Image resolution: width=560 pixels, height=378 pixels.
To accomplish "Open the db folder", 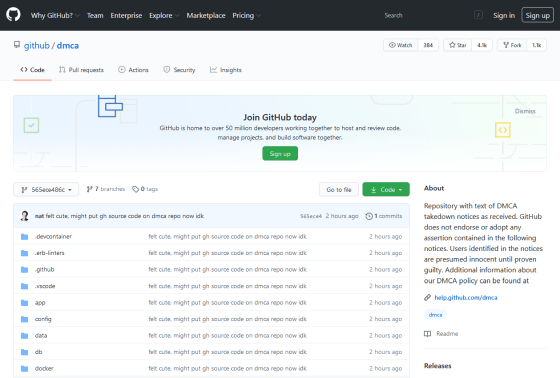I will (x=38, y=352).
